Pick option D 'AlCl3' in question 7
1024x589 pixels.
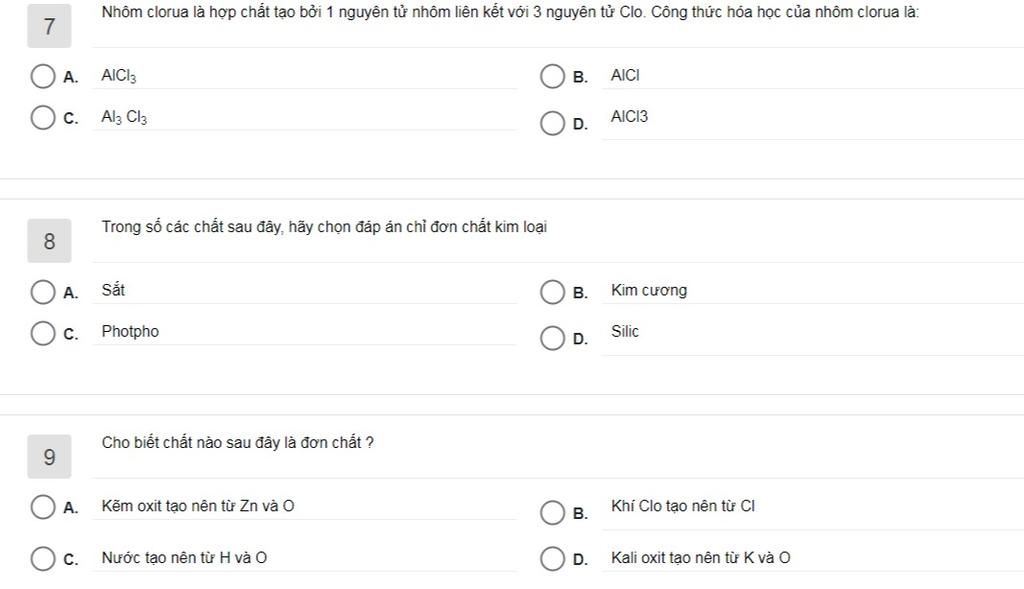[553, 123]
